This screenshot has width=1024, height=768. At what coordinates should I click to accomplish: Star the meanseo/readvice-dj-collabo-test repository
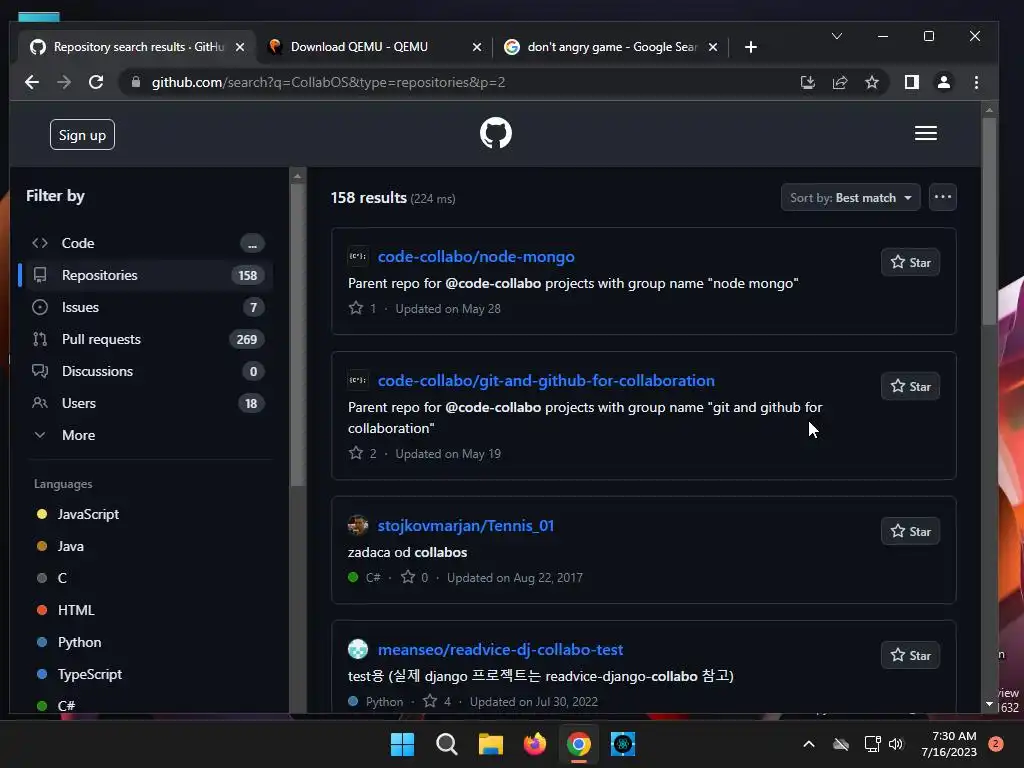910,655
